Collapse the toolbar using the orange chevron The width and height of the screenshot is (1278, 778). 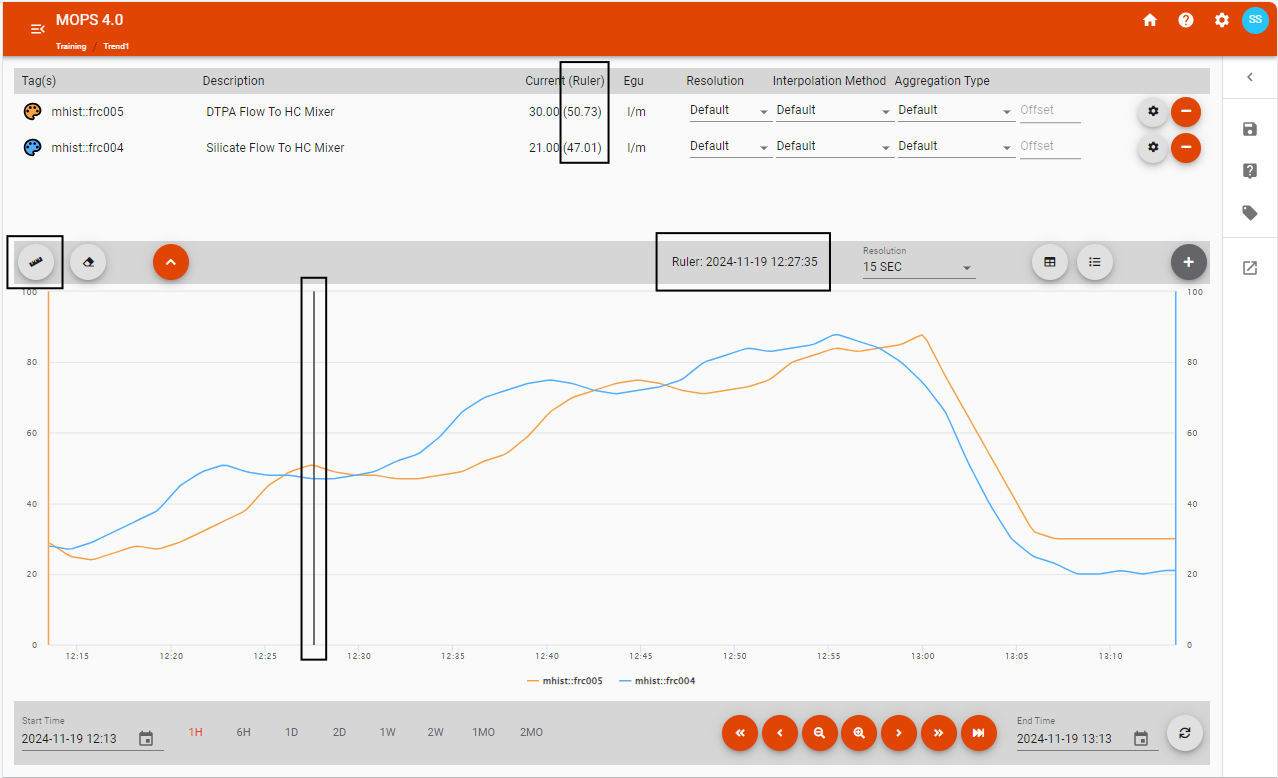click(x=170, y=262)
